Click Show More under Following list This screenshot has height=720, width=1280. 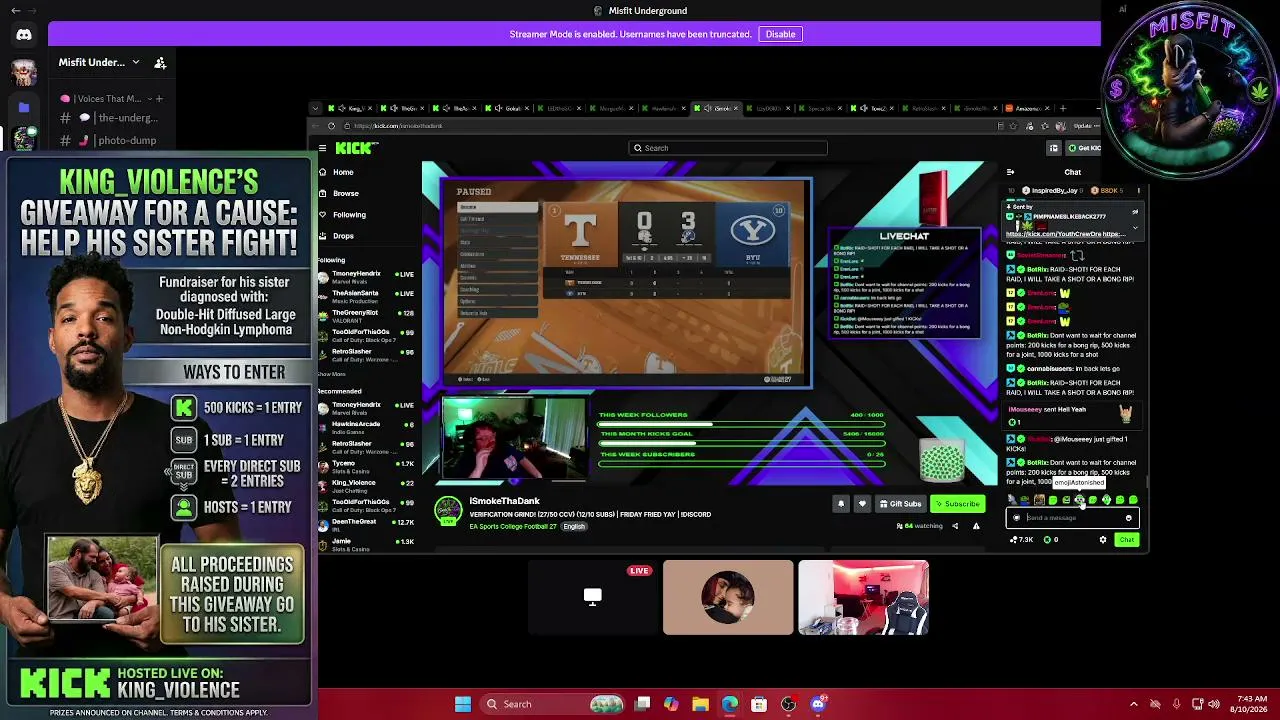332,374
